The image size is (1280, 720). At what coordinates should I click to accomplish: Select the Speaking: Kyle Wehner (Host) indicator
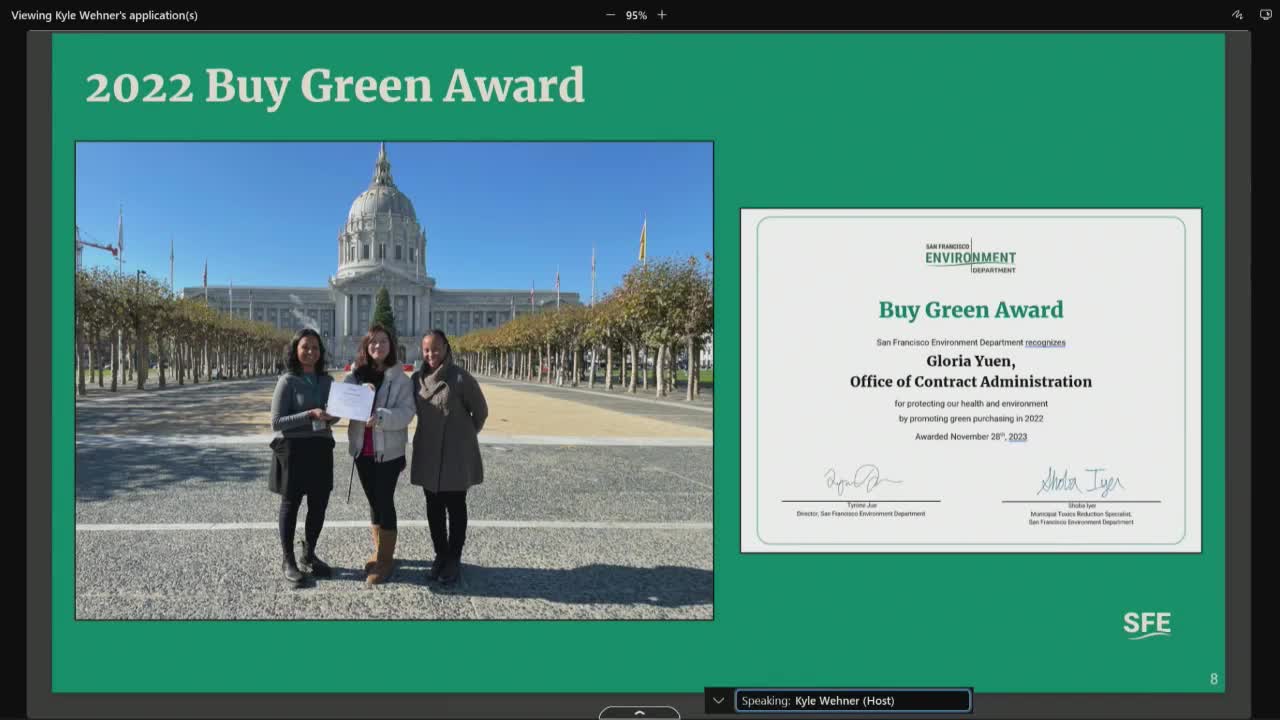tap(852, 700)
